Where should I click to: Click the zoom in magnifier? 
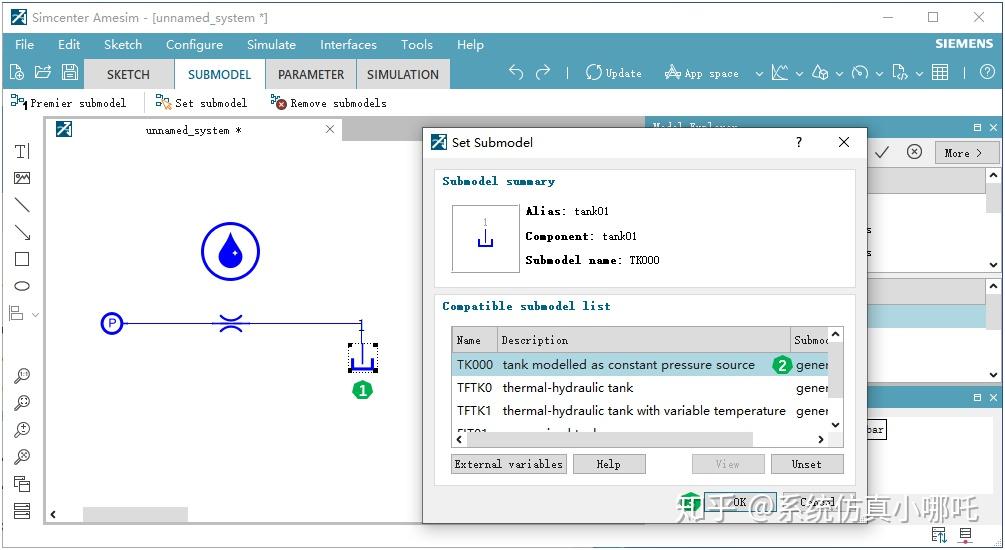[22, 429]
